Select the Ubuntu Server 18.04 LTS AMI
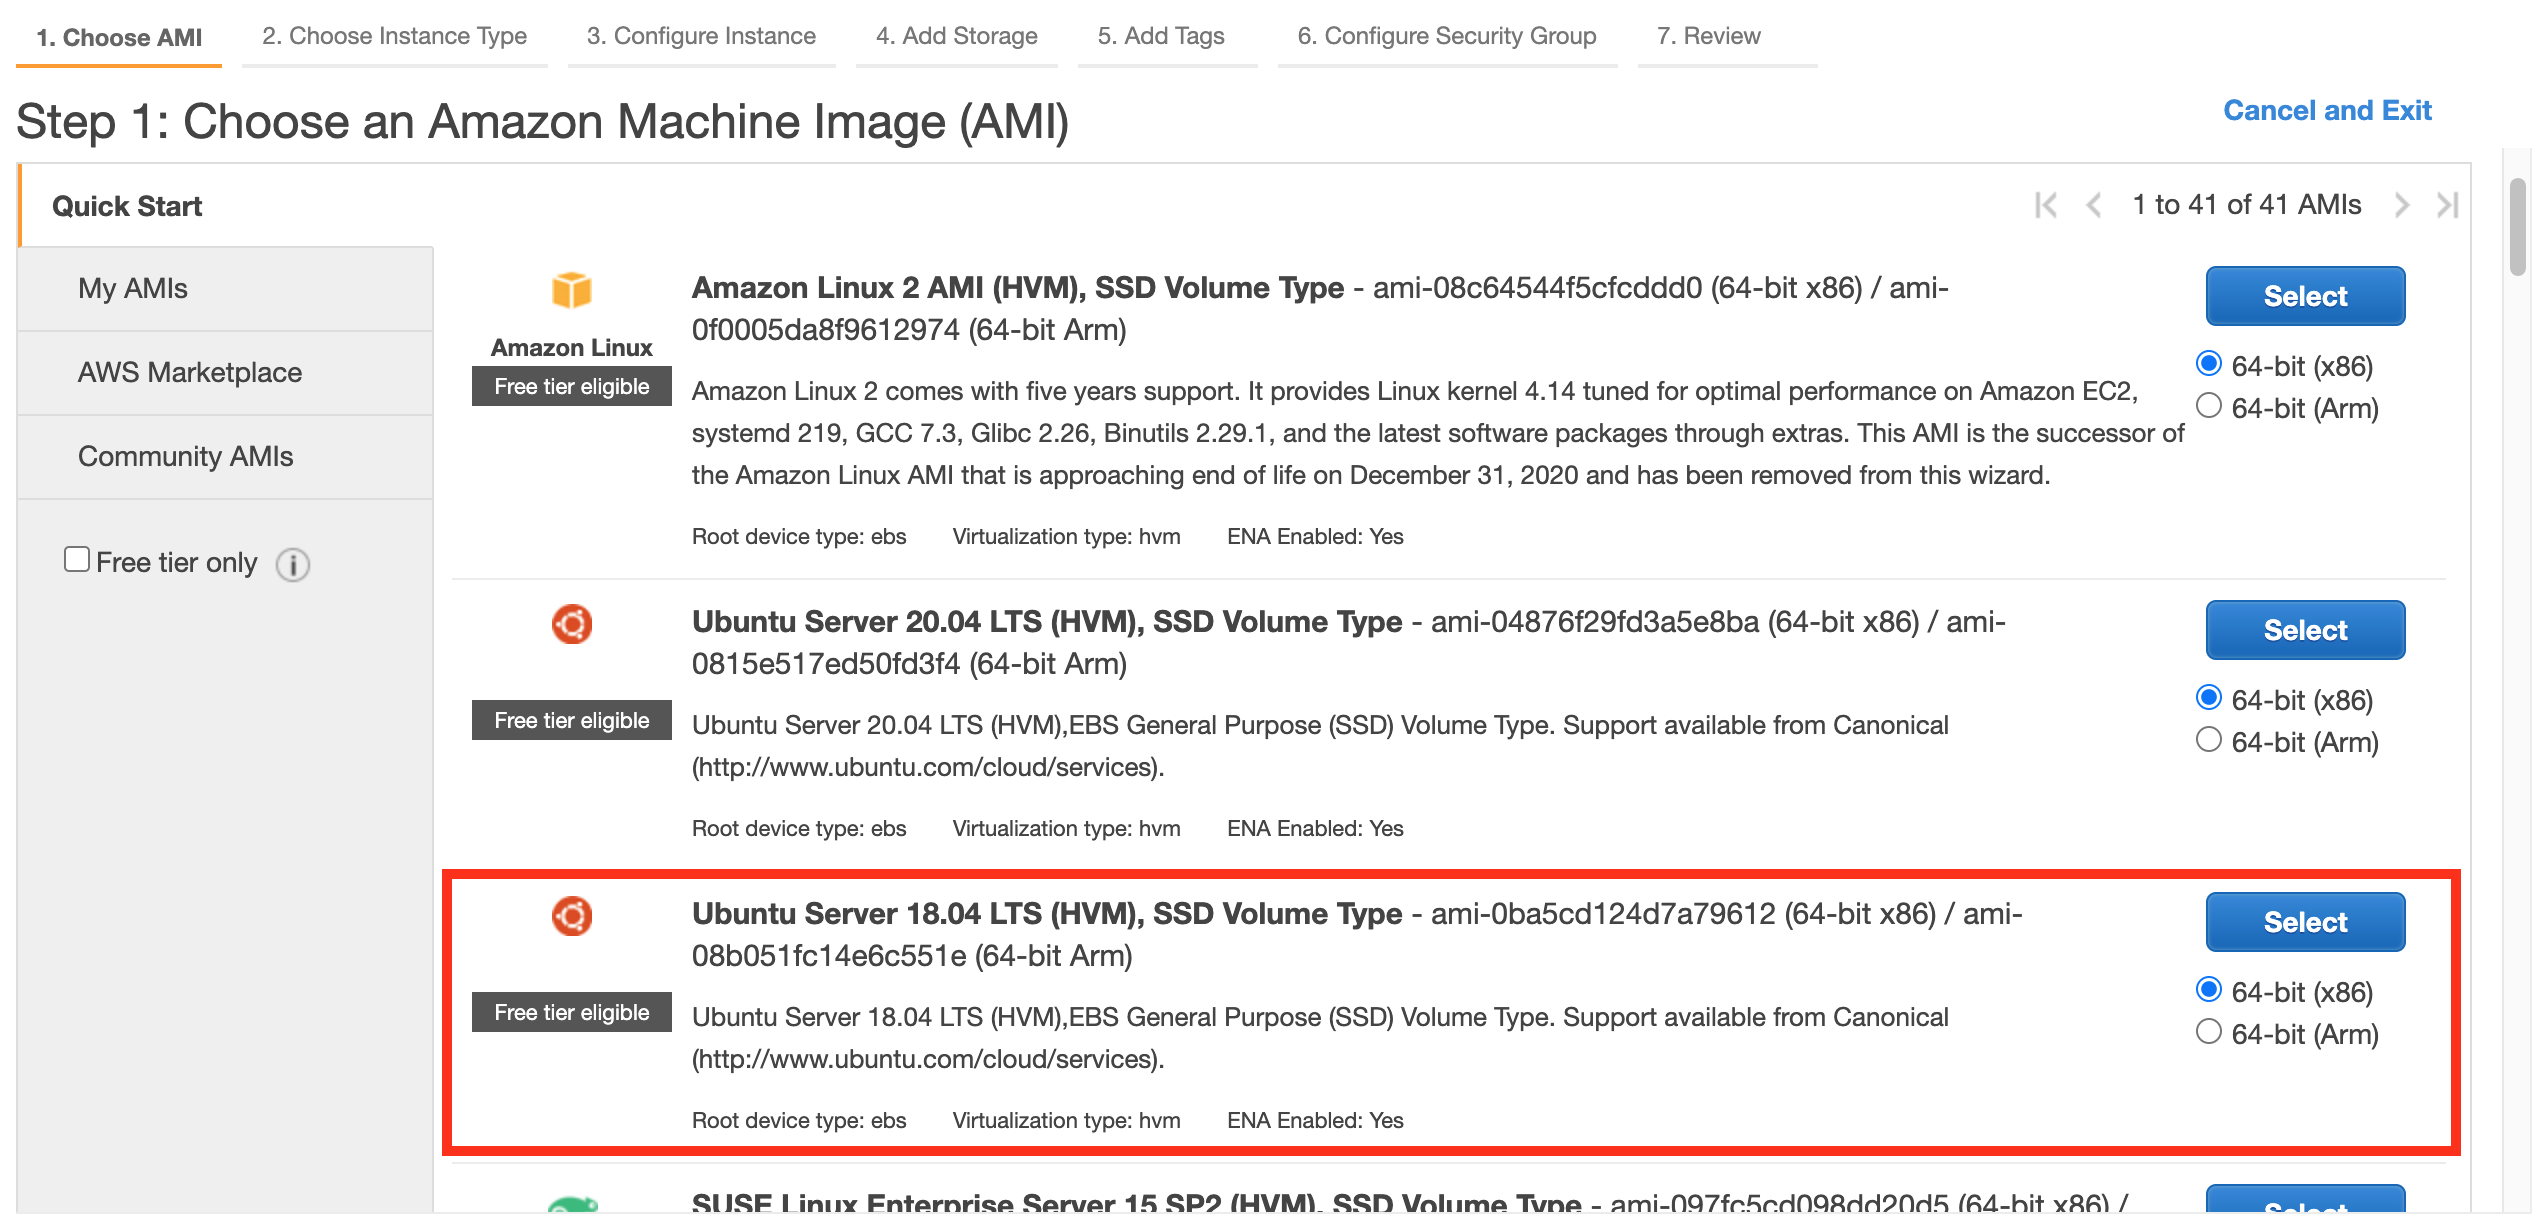The image size is (2544, 1222). click(x=2304, y=922)
